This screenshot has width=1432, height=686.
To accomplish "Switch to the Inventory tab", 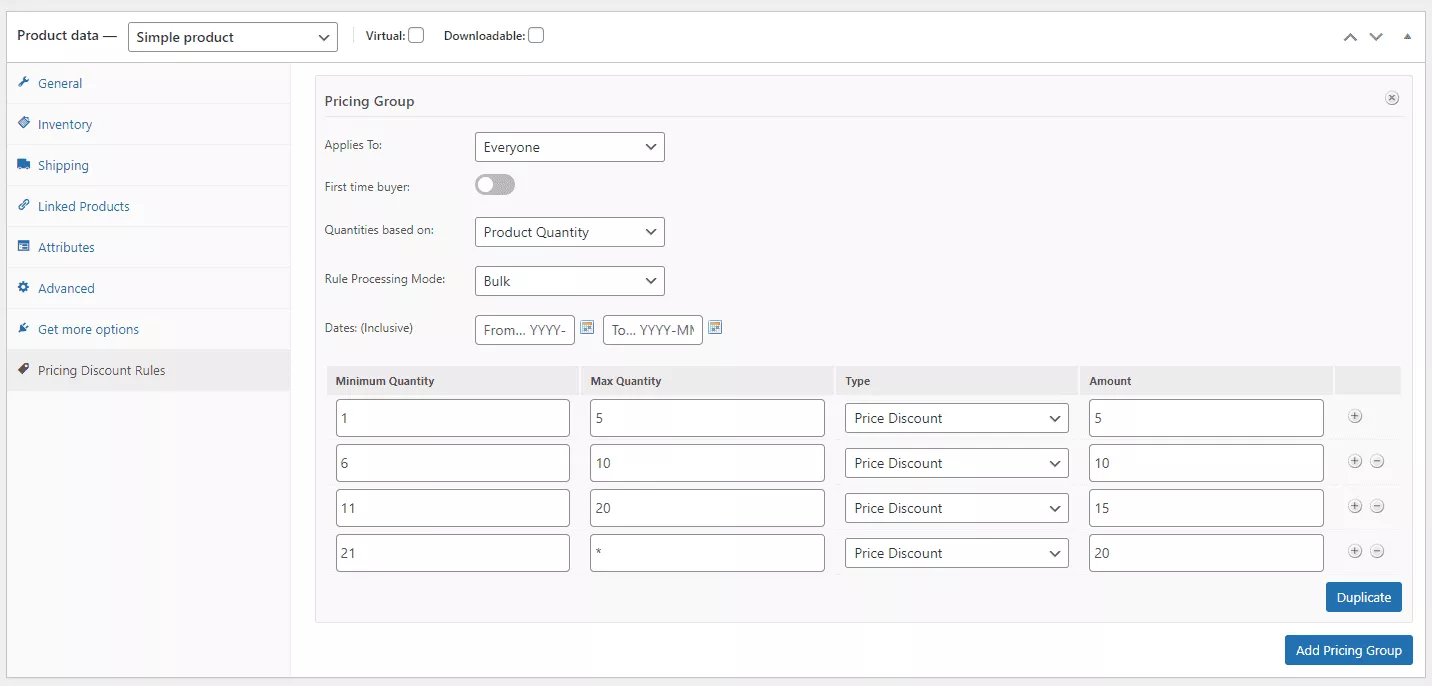I will [x=148, y=124].
